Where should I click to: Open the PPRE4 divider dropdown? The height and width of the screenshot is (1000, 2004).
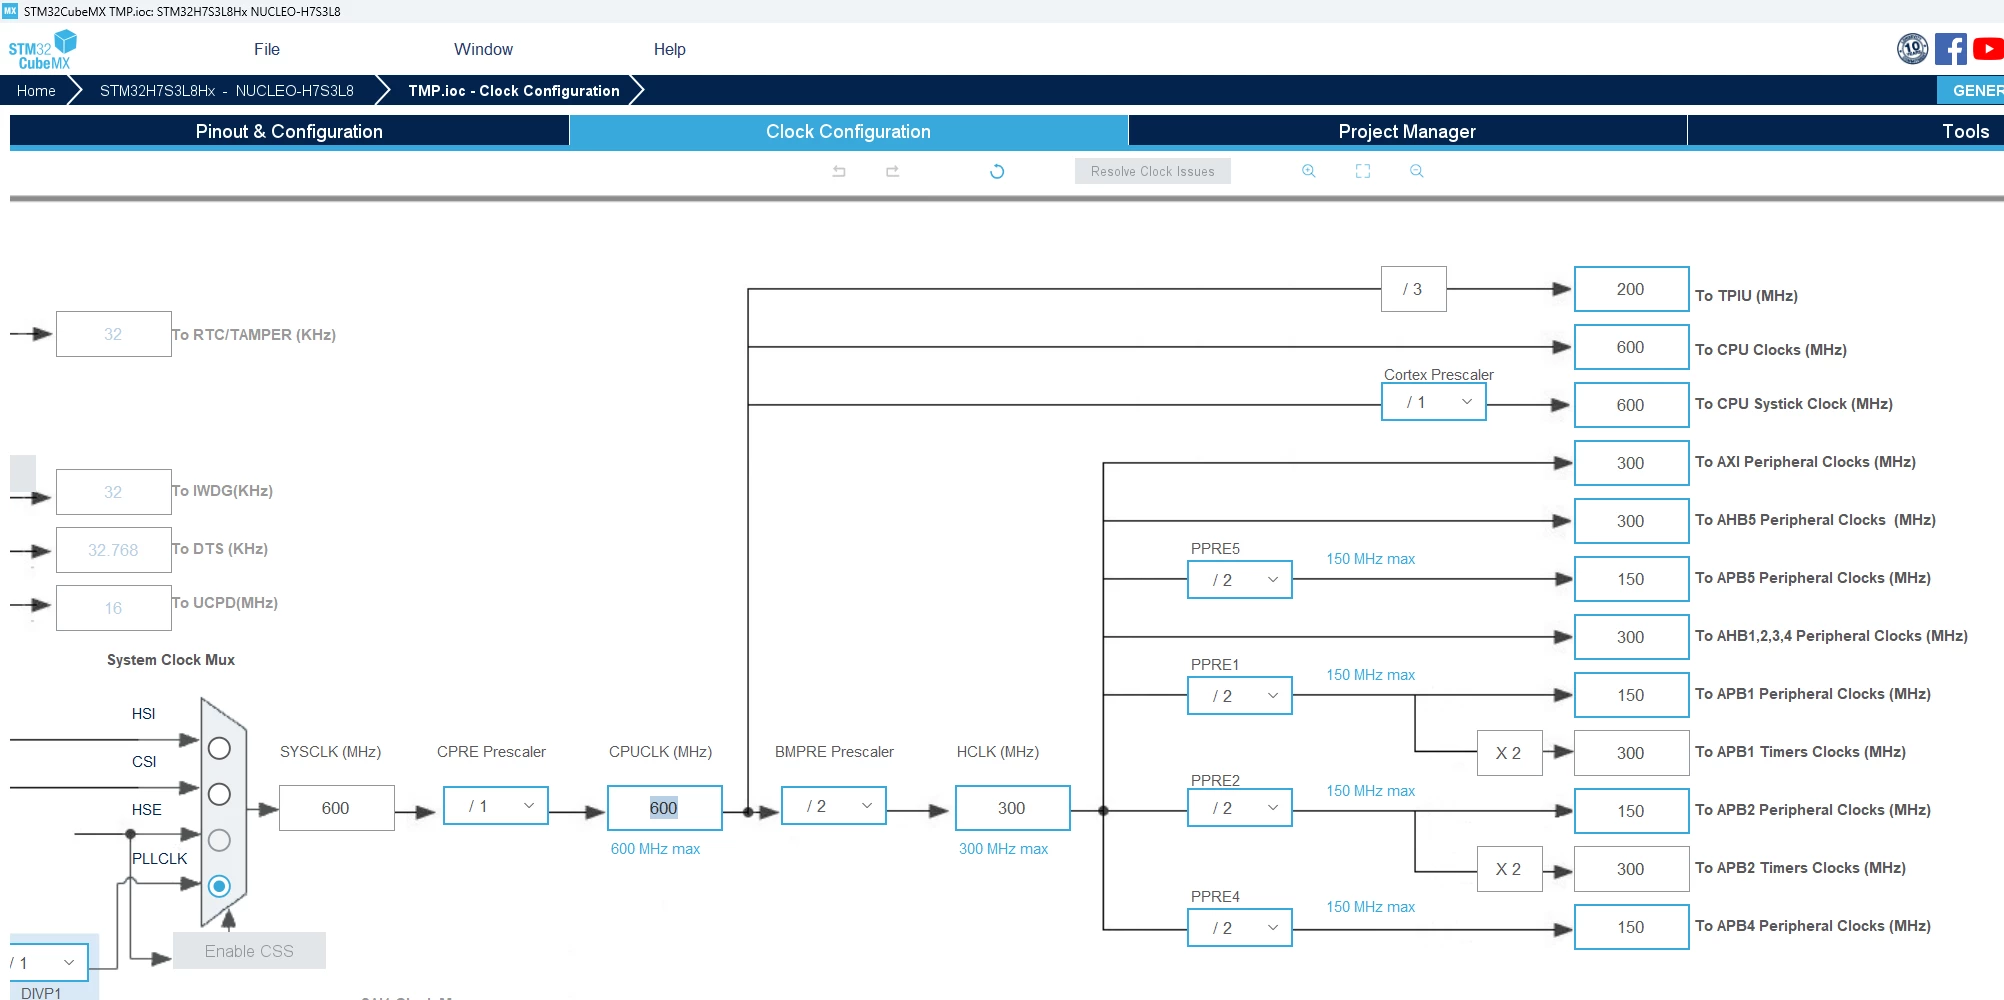point(1240,928)
